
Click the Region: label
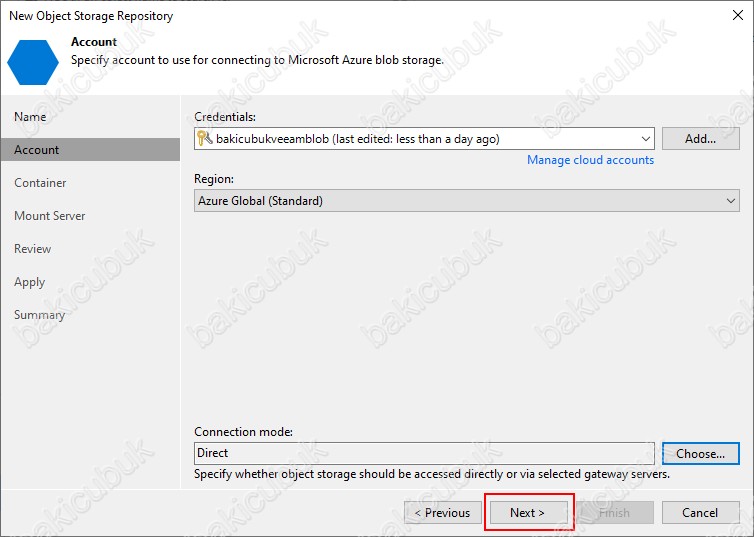(x=214, y=179)
